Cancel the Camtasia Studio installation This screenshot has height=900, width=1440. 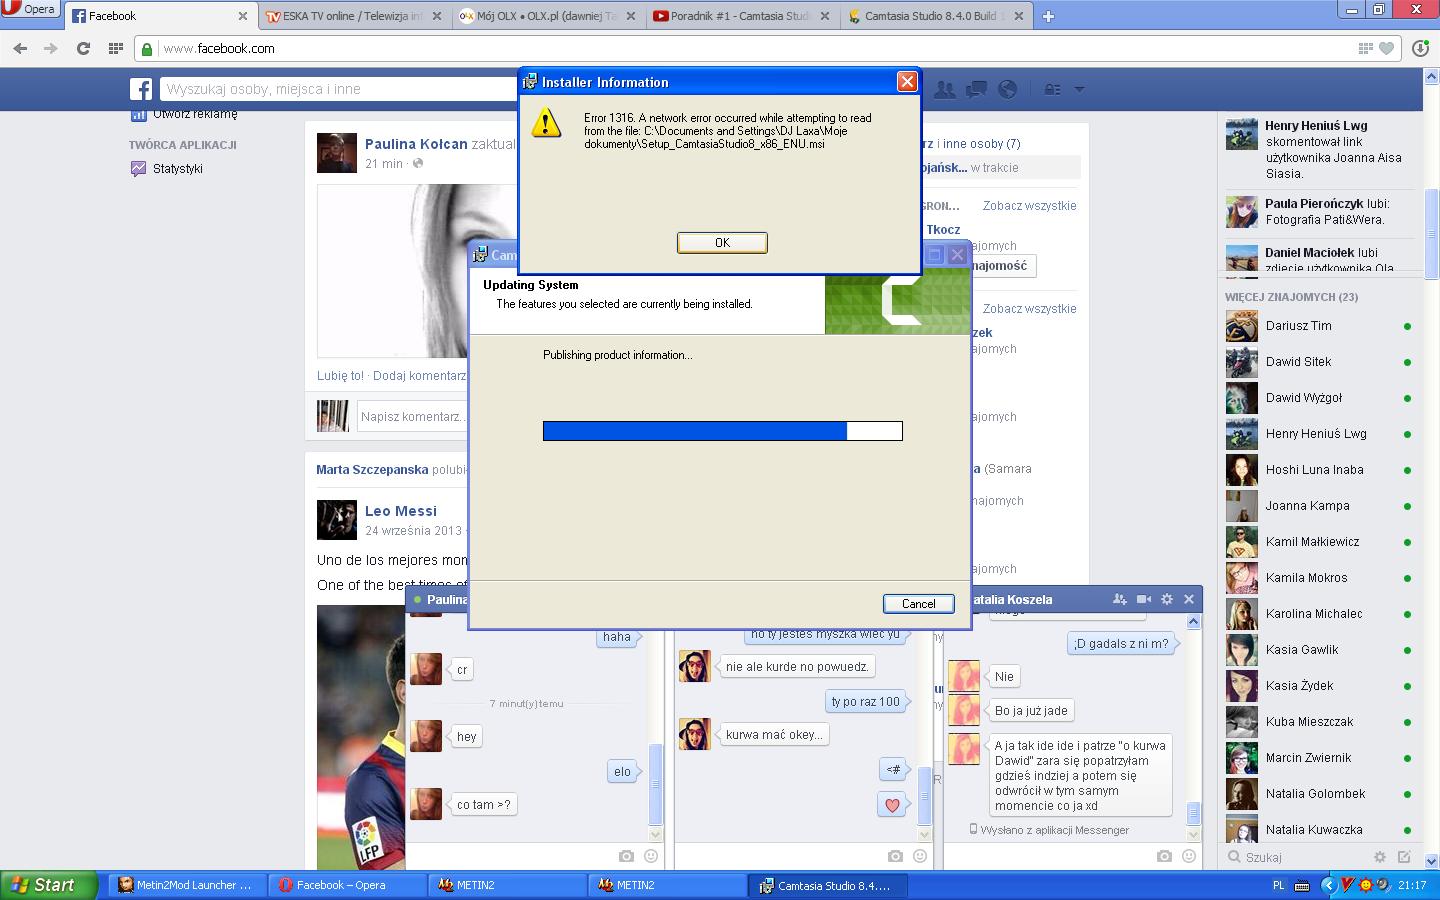918,604
